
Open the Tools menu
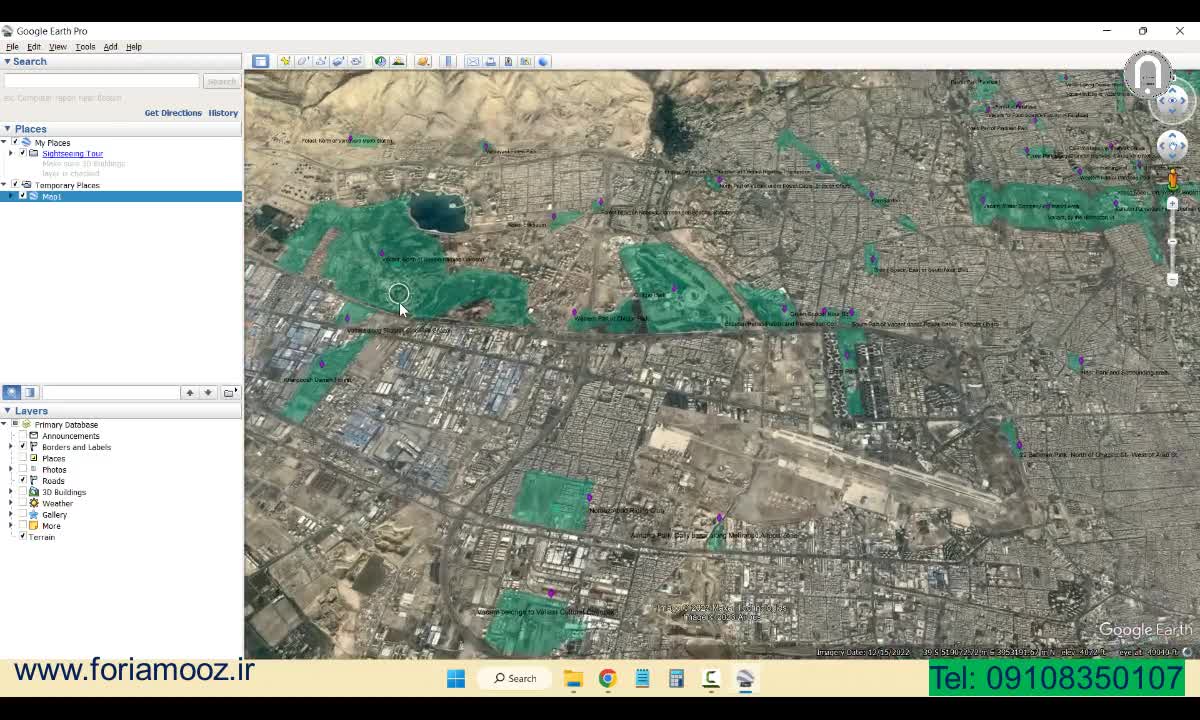85,47
